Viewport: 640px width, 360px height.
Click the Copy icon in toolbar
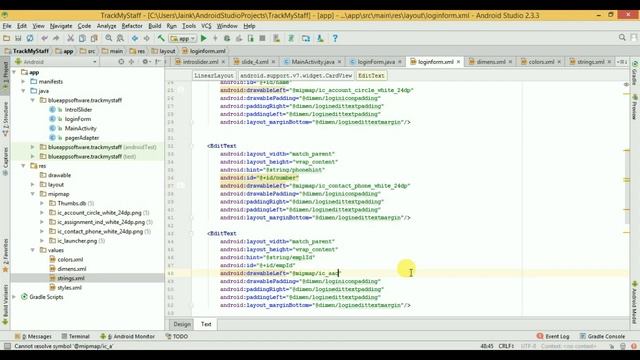pyautogui.click(x=82, y=38)
